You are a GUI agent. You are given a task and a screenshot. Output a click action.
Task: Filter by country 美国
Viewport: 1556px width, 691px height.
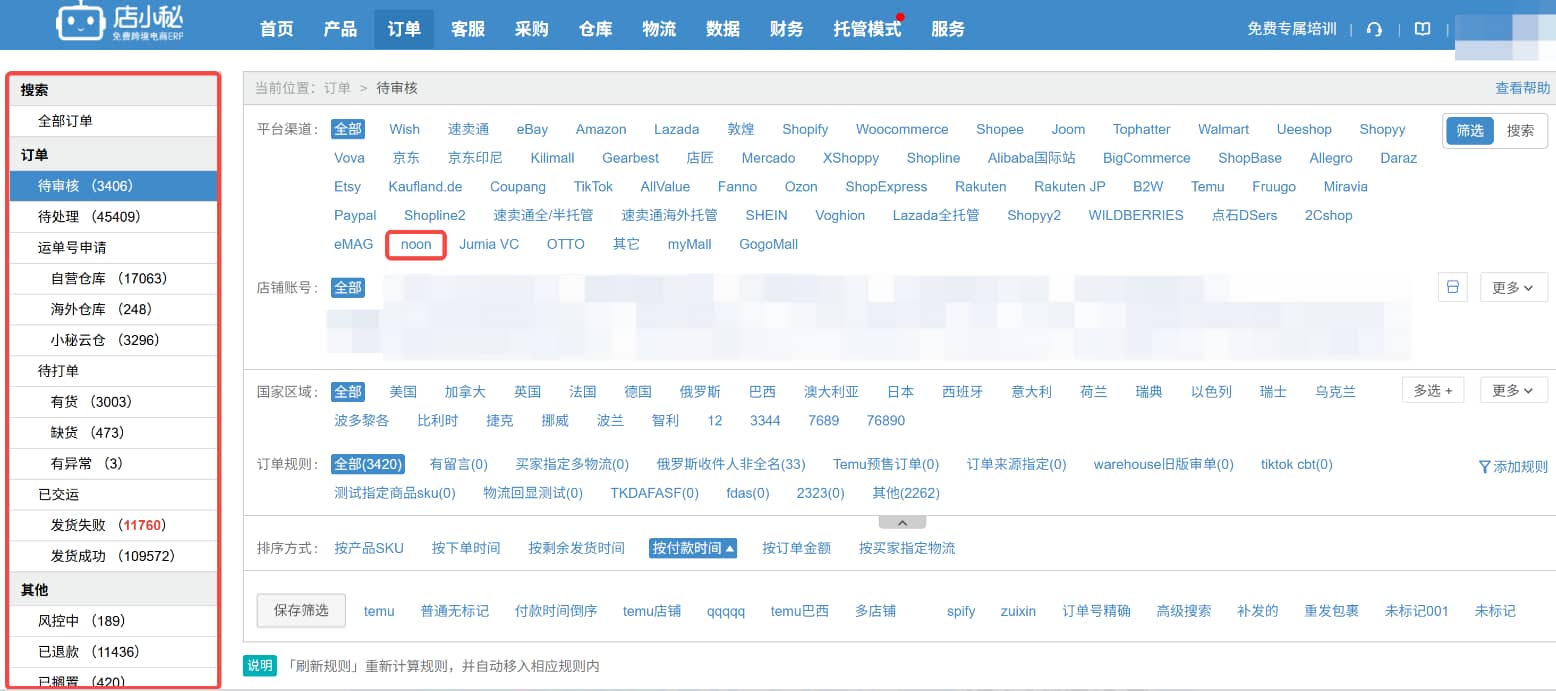pos(403,392)
